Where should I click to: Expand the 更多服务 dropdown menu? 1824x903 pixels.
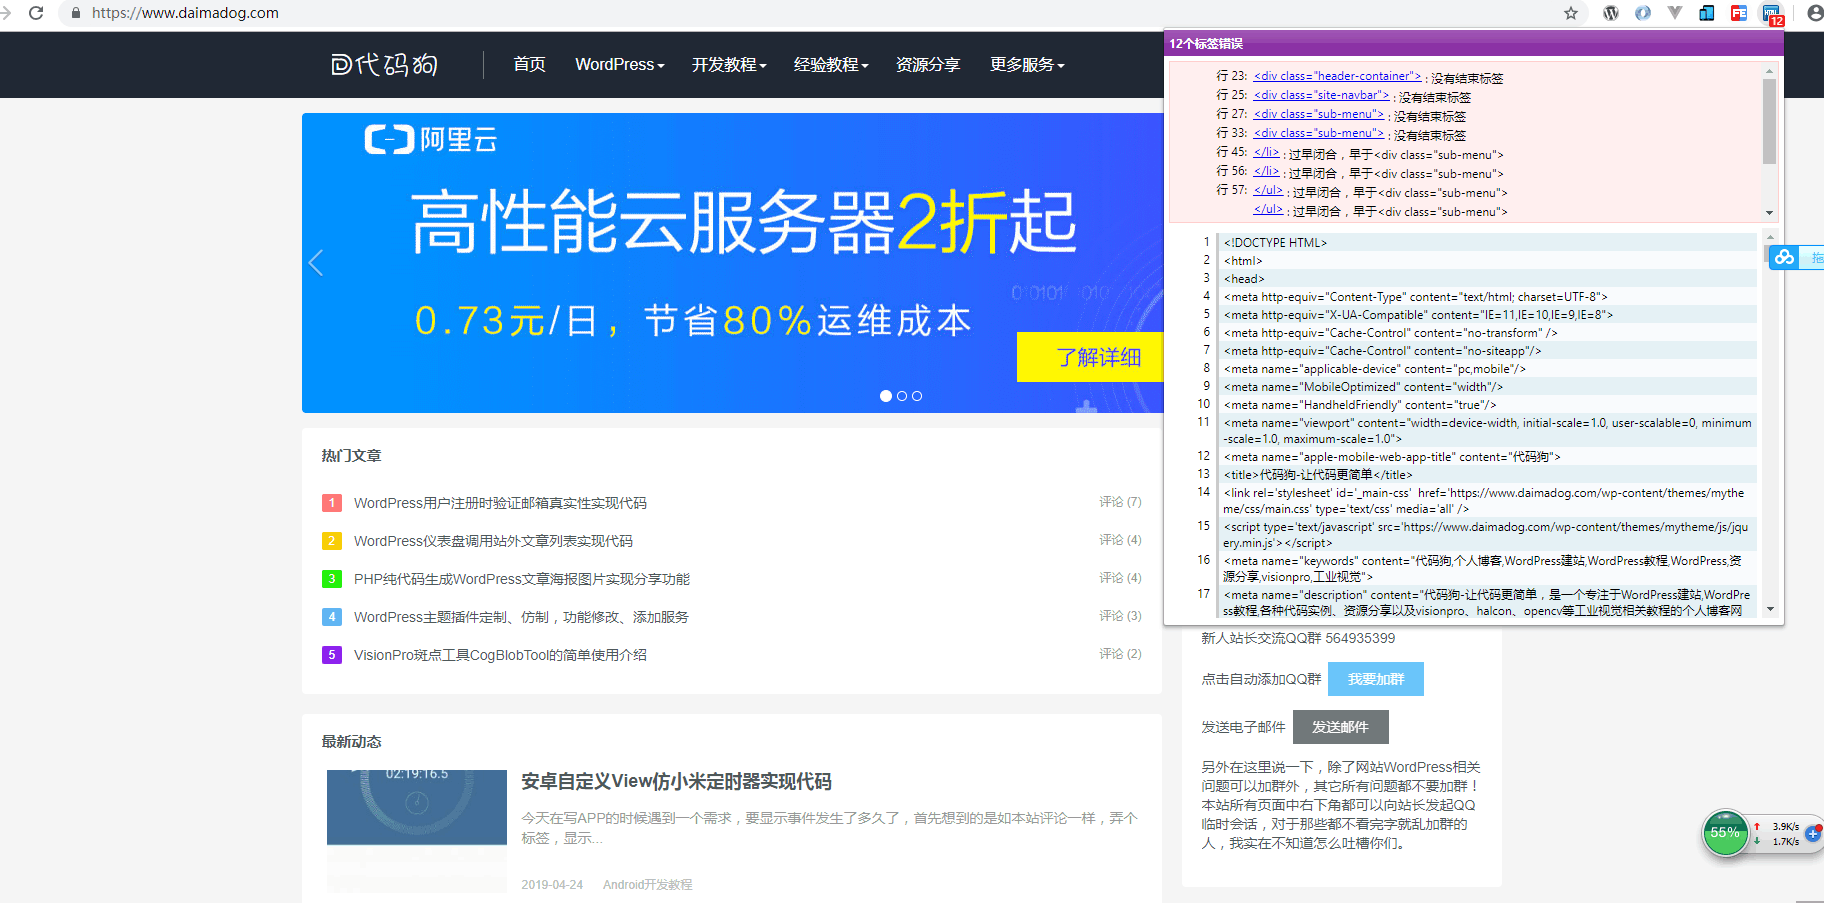pyautogui.click(x=1026, y=65)
